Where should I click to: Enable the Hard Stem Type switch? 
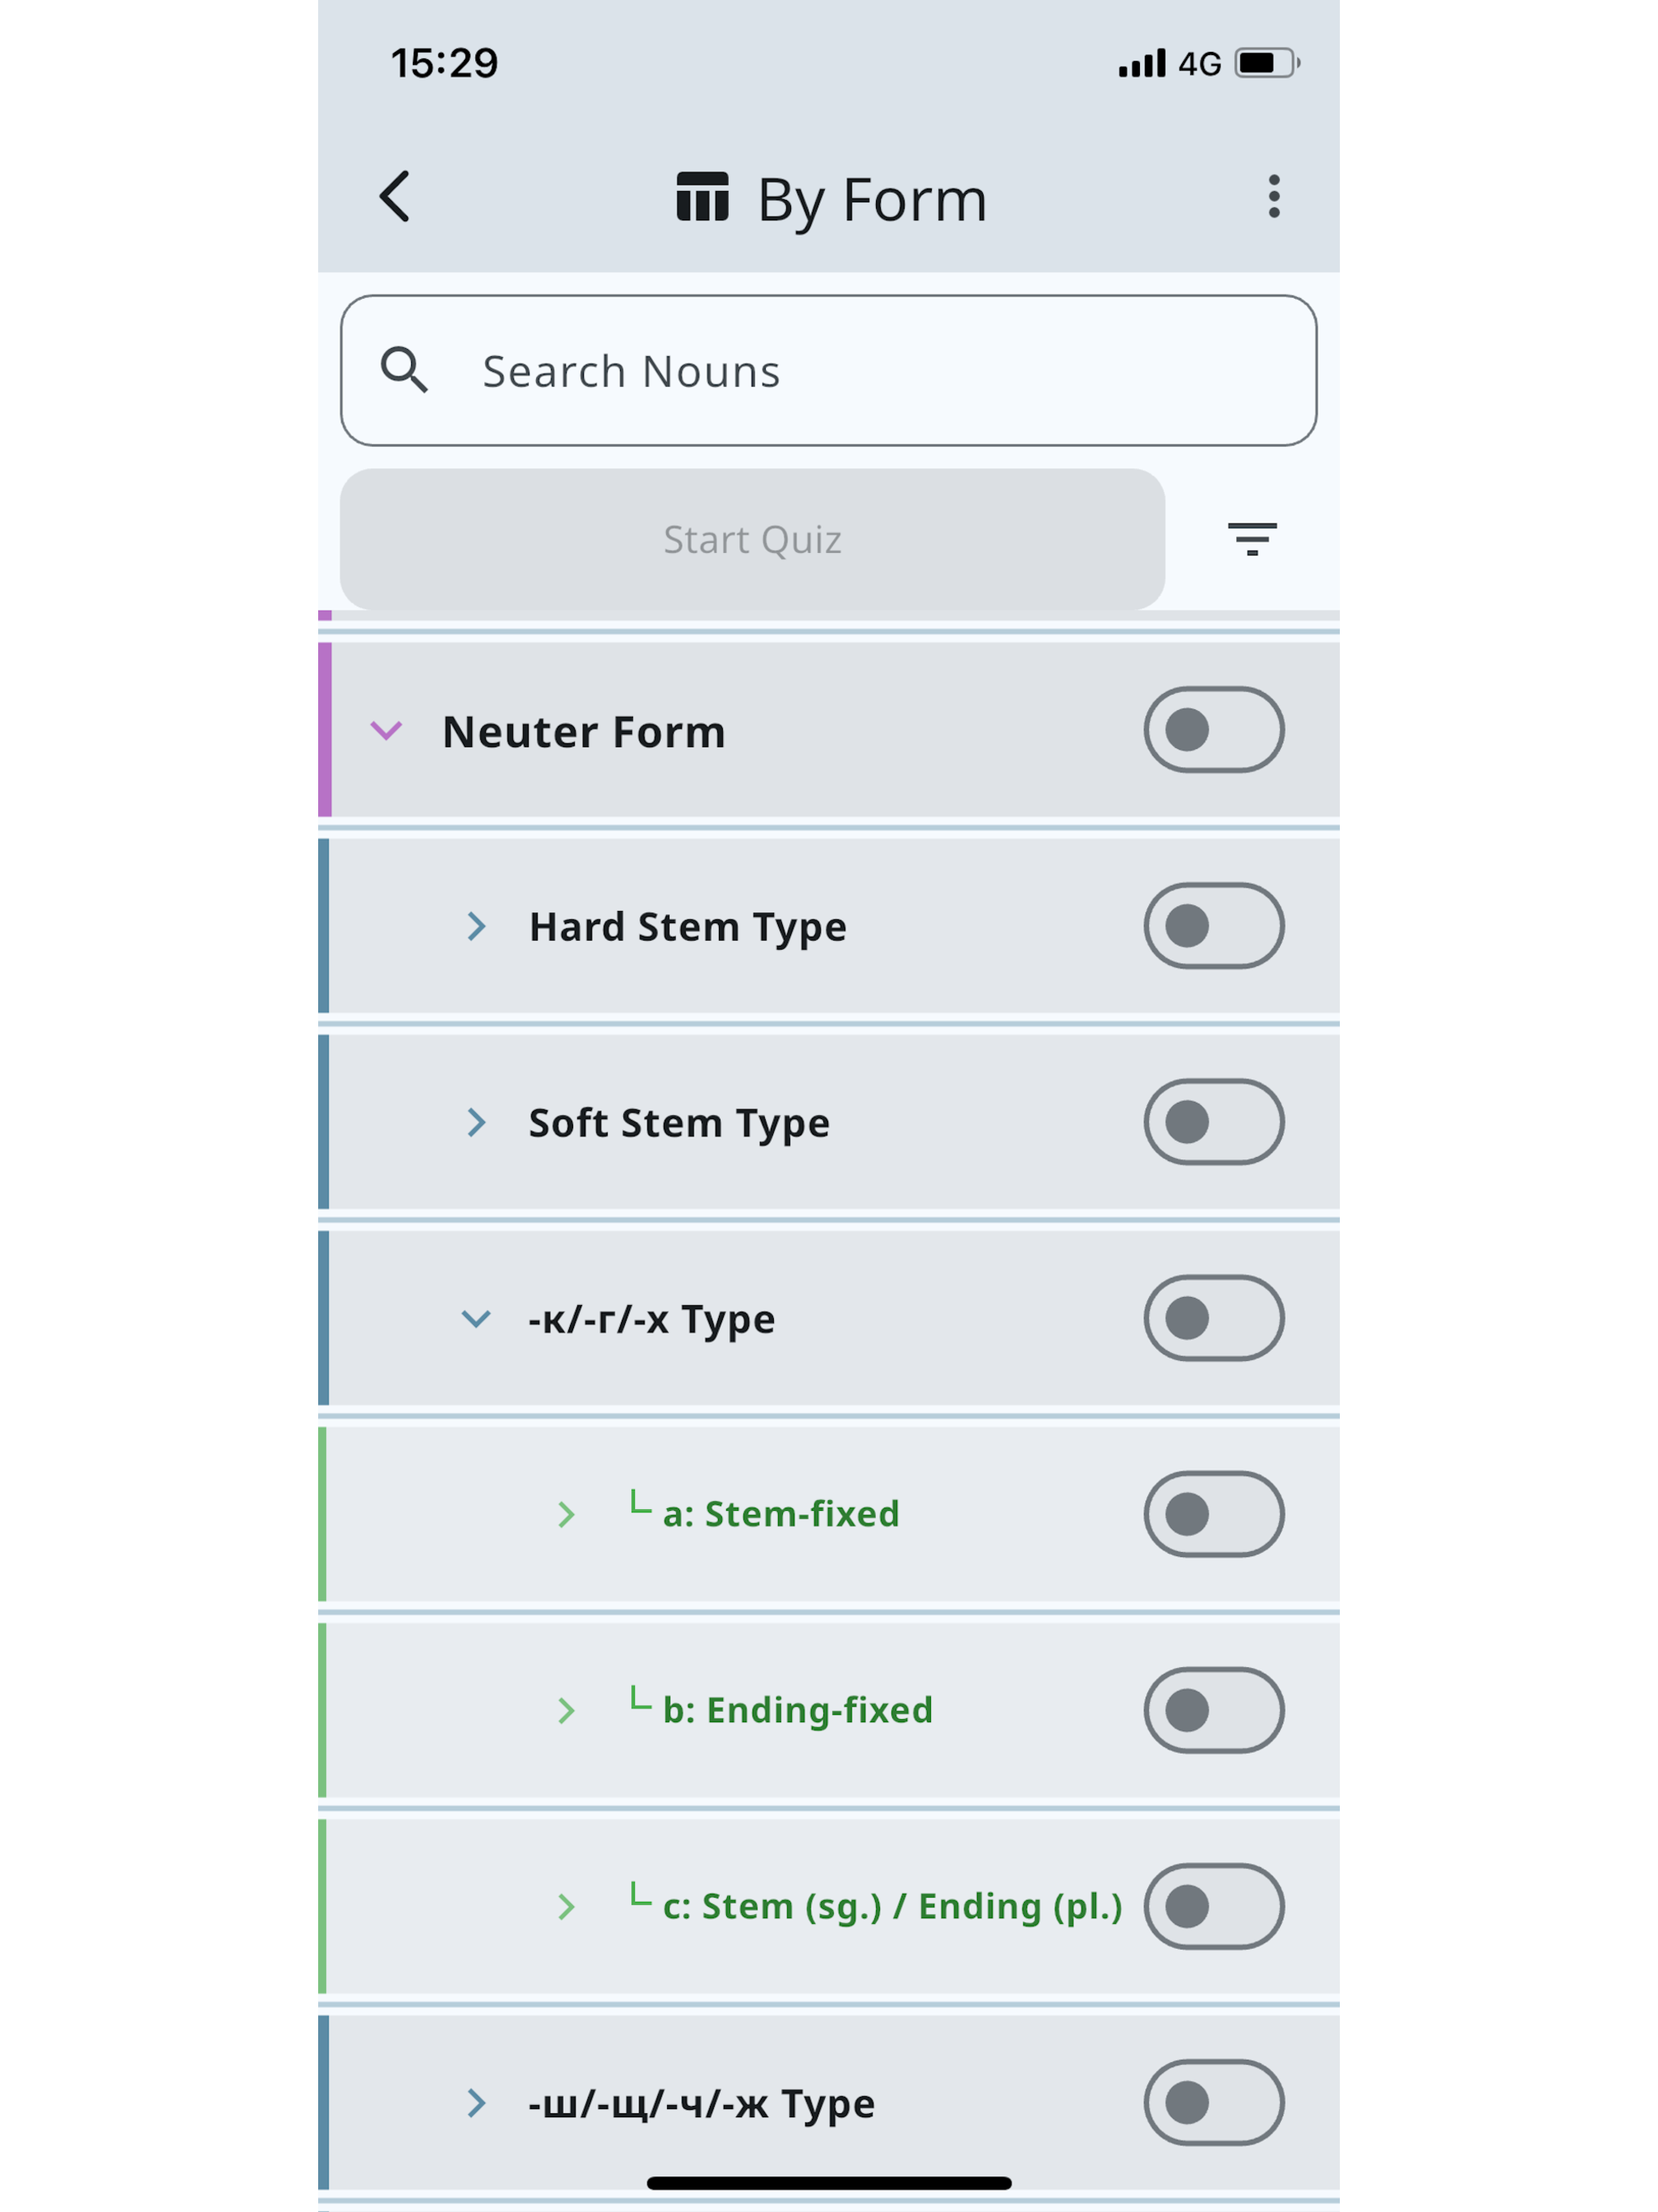click(x=1214, y=925)
